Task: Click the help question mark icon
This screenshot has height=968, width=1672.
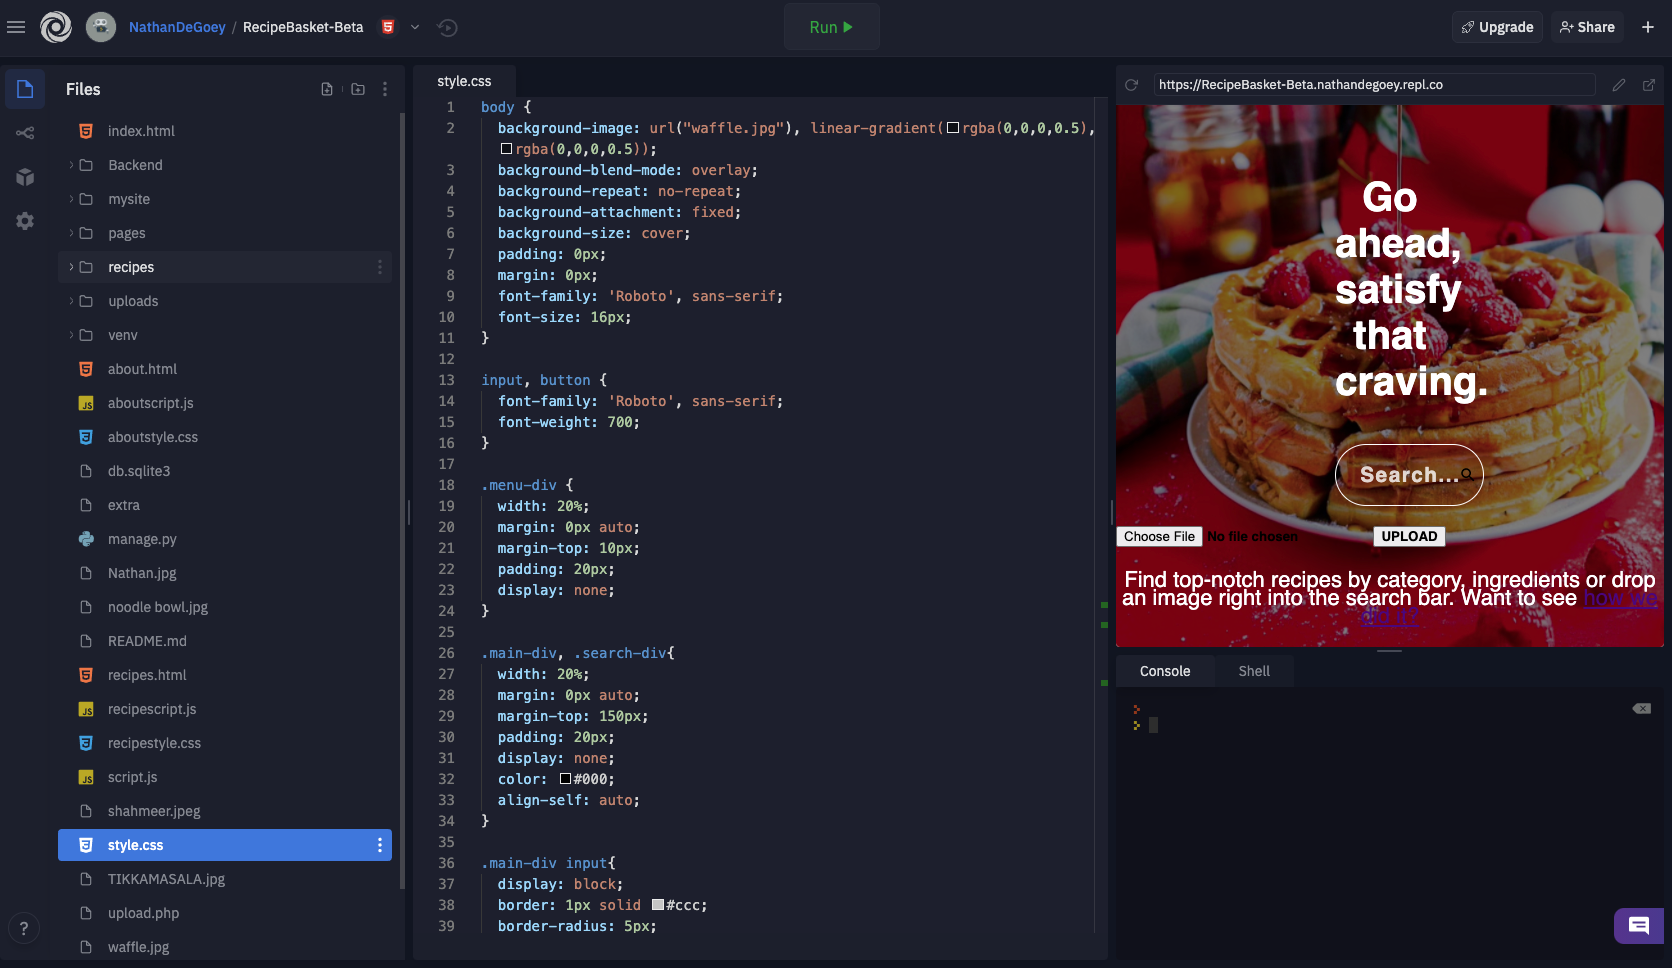Action: pos(24,928)
